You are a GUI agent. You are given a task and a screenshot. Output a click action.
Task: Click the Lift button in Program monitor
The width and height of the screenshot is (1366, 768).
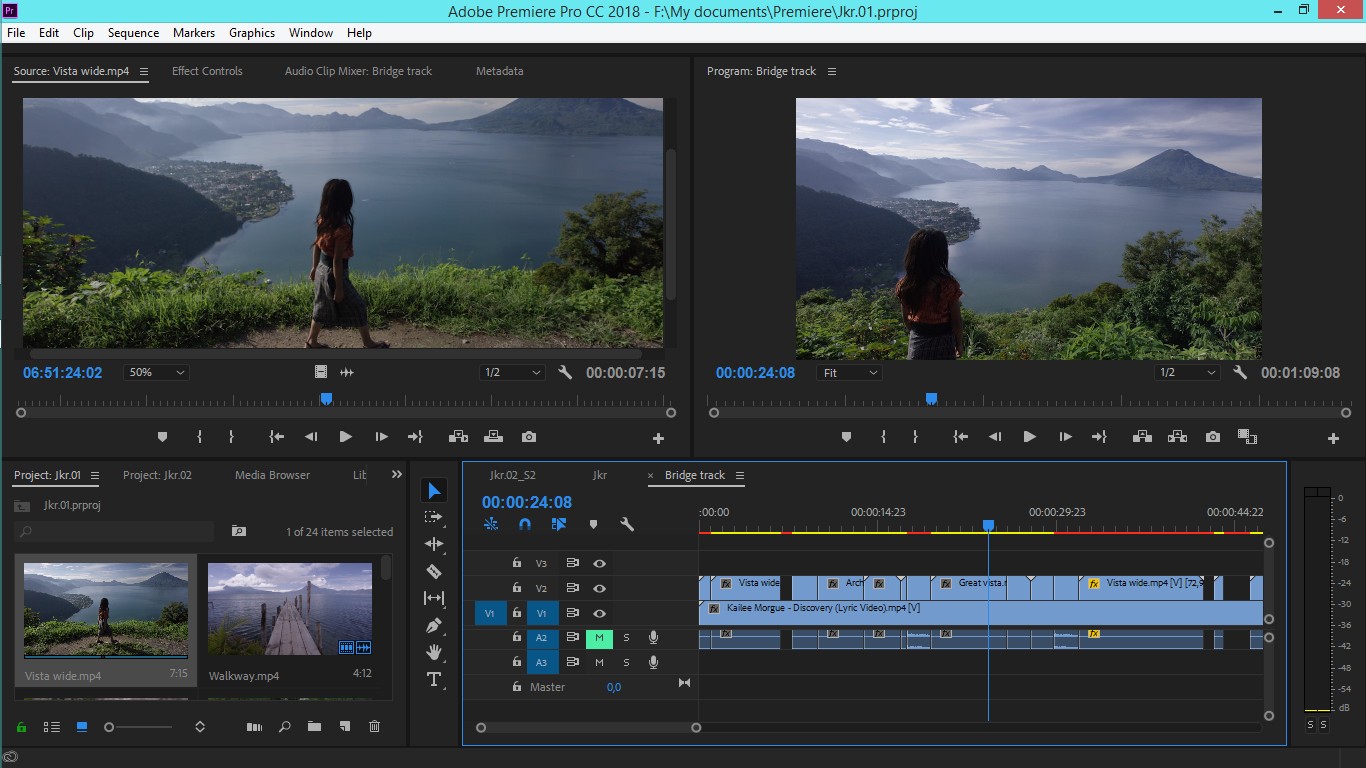pos(1141,437)
